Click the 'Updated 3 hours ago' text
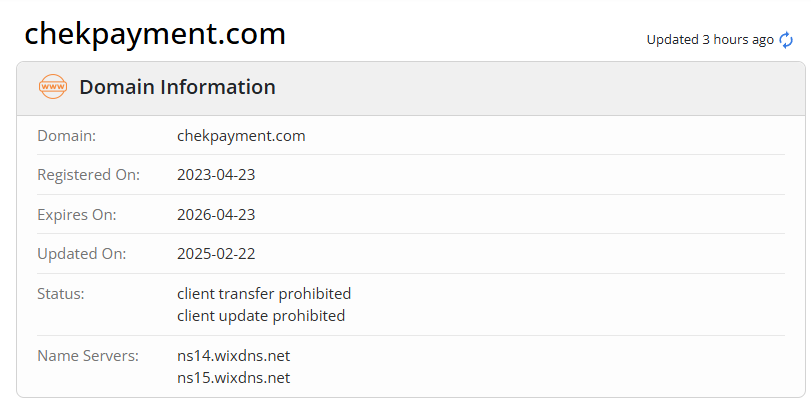Screen dimensions: 811x404 click(x=710, y=40)
